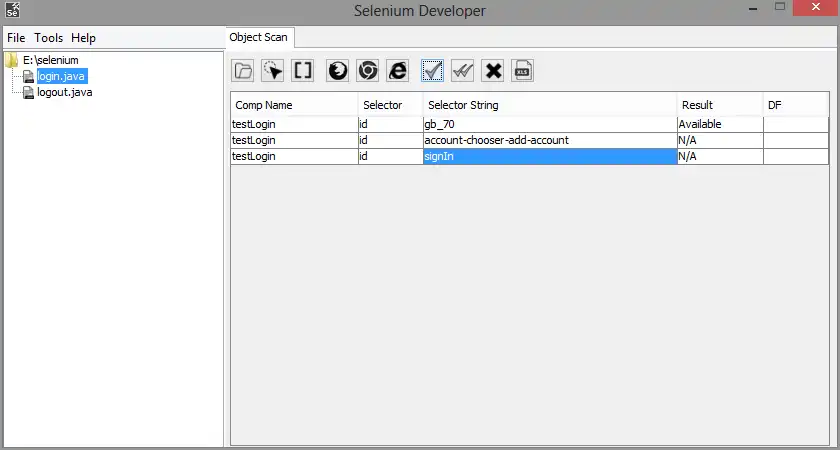Click the square brackets toolbar icon
This screenshot has height=450, width=840.
coord(303,71)
